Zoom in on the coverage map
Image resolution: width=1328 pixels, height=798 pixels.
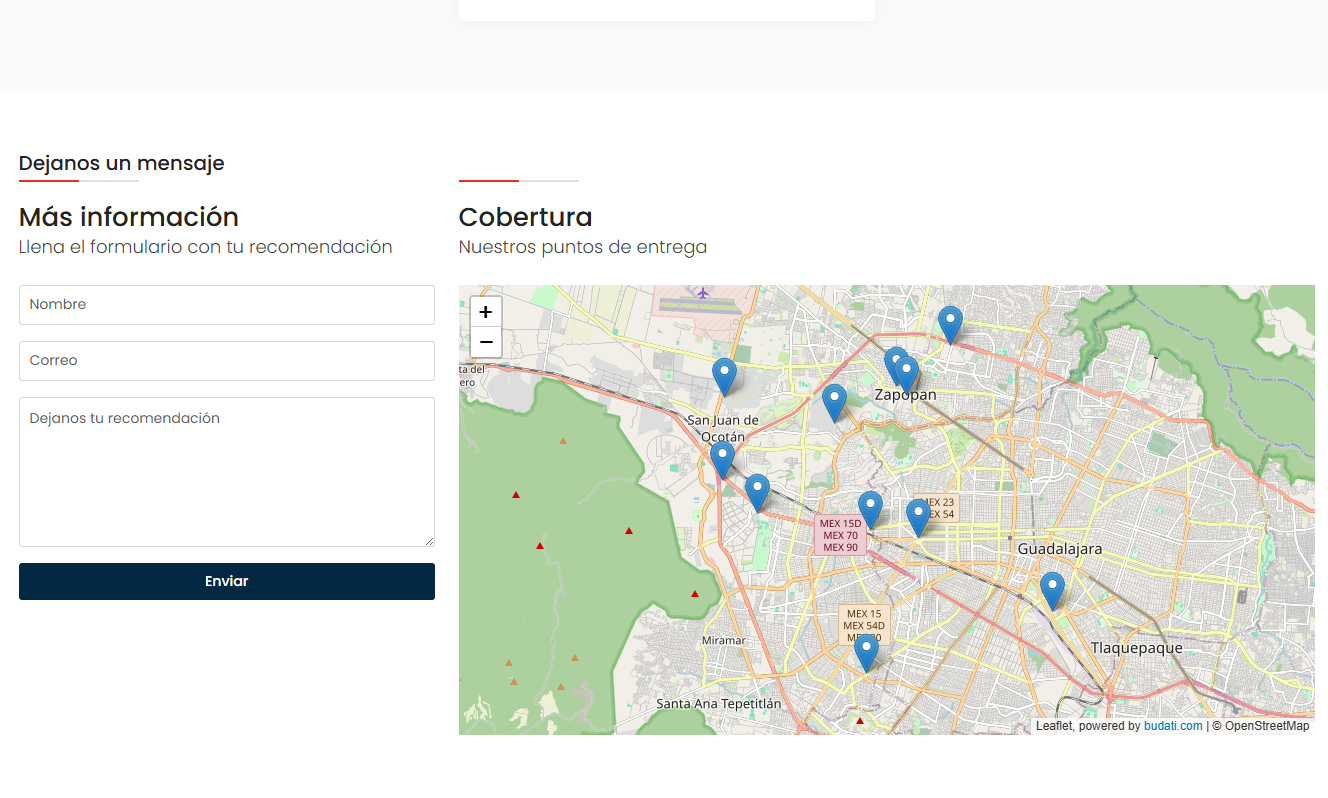pyautogui.click(x=486, y=312)
